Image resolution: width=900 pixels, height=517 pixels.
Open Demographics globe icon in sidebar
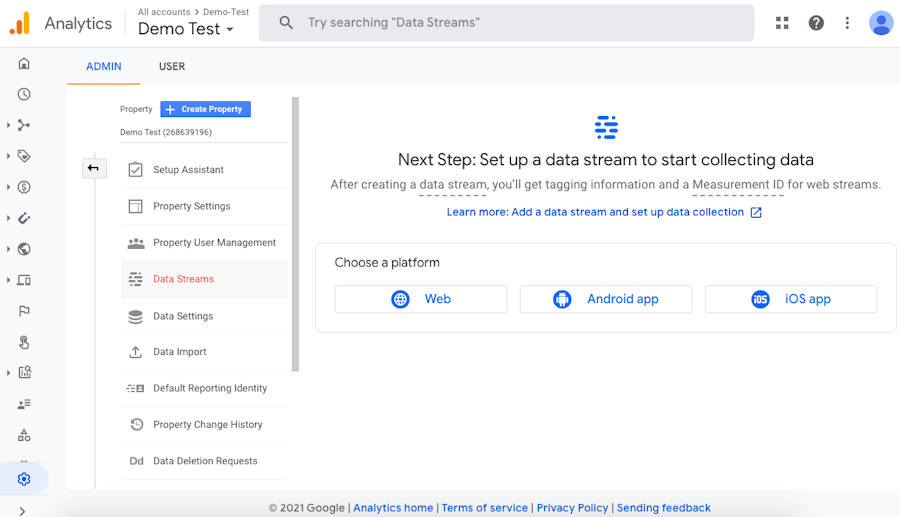[x=24, y=249]
